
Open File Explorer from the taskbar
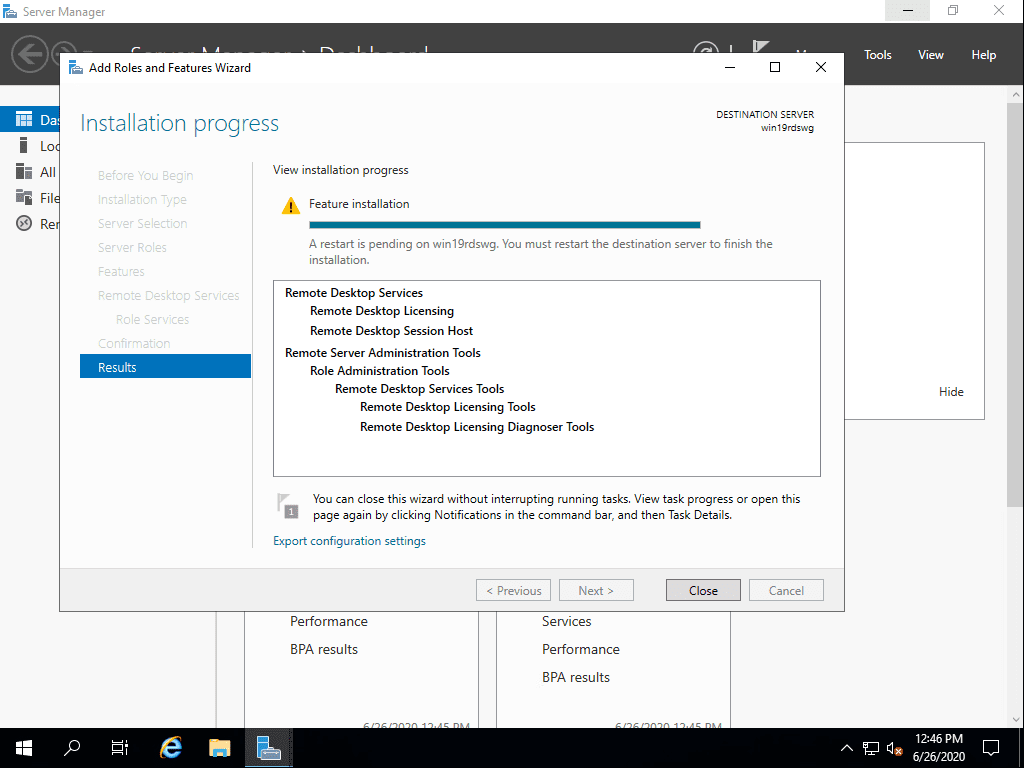click(220, 747)
